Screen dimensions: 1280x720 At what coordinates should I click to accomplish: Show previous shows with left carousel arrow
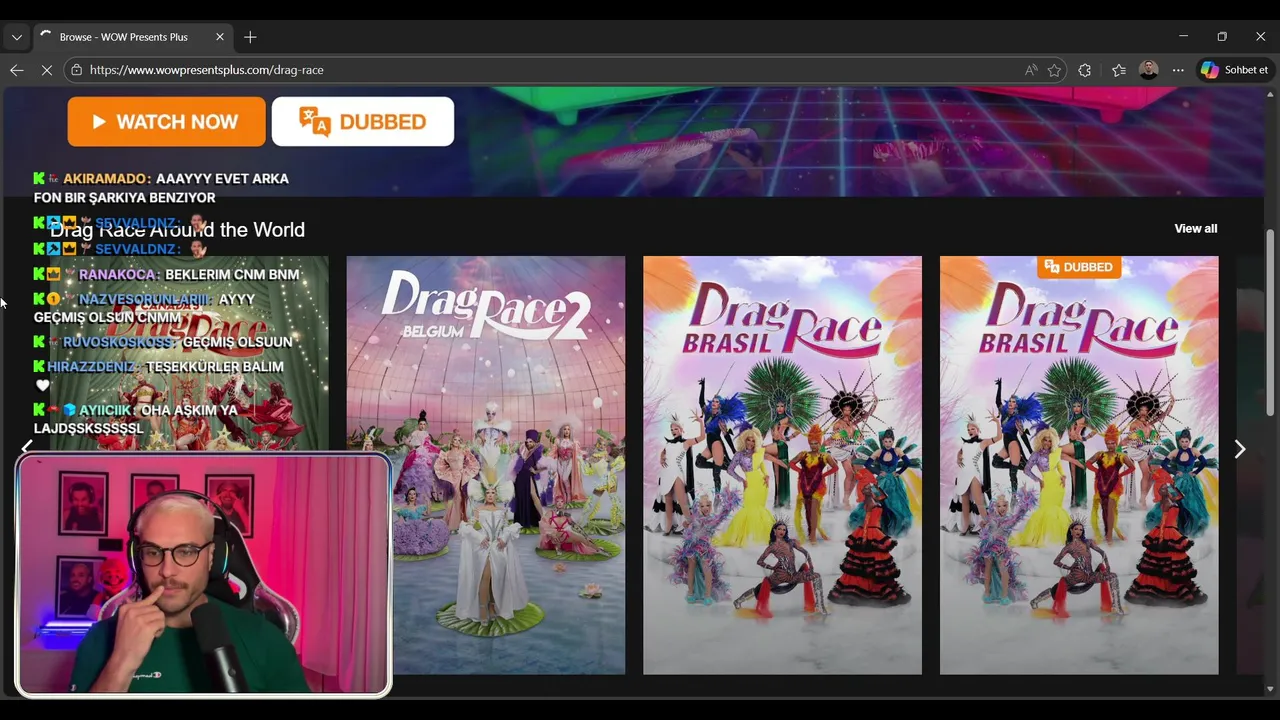pyautogui.click(x=27, y=447)
